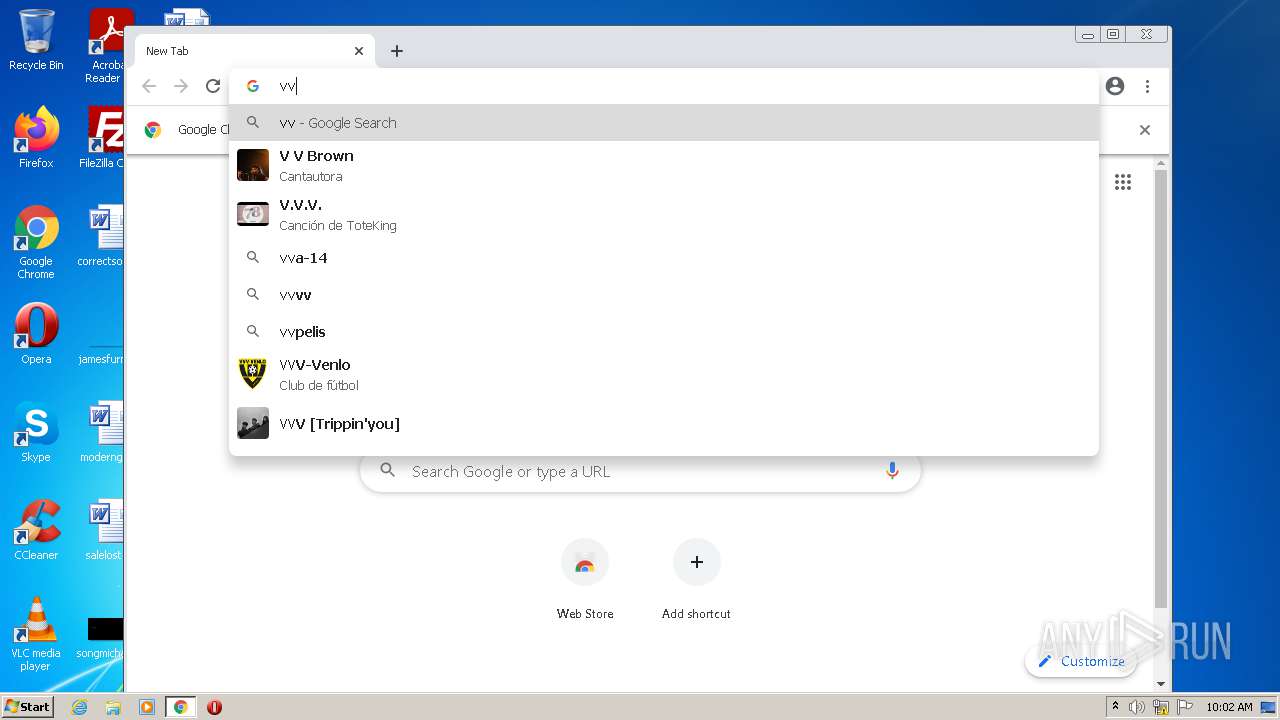
Task: Click VVV-Venlo club logo thumbnail
Action: pyautogui.click(x=253, y=374)
